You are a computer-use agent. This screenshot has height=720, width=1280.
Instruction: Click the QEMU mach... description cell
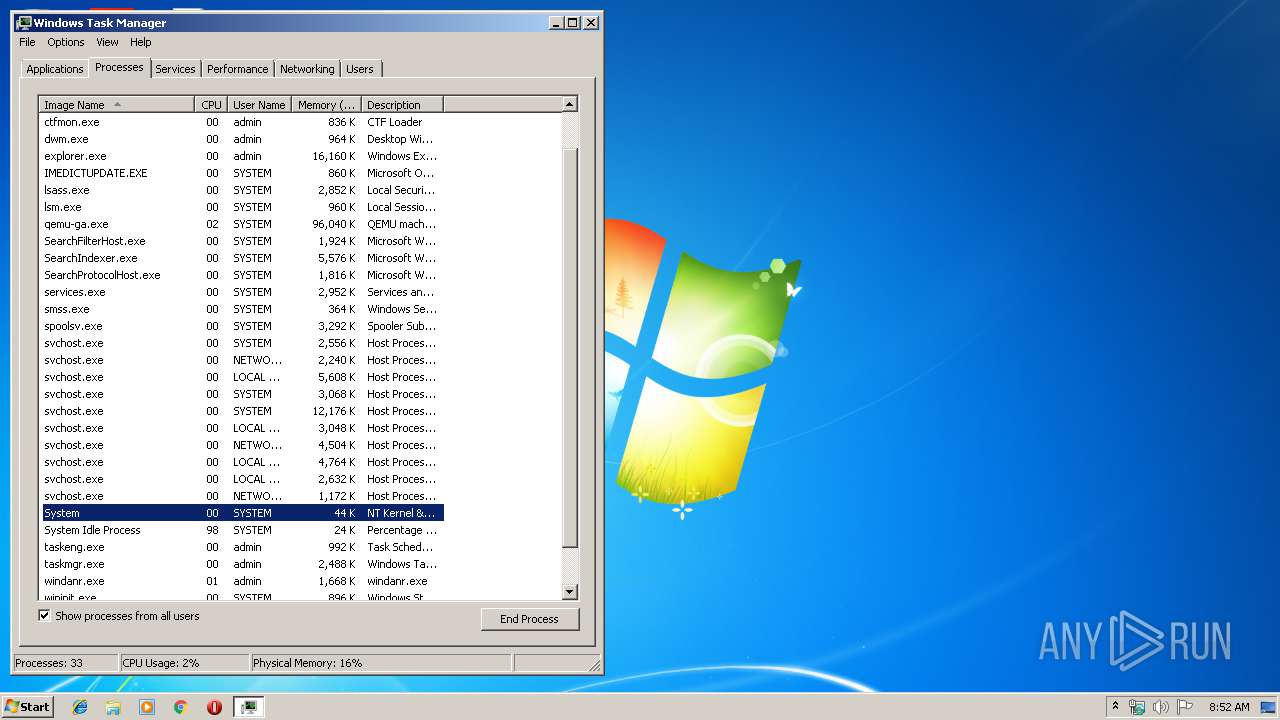(401, 224)
